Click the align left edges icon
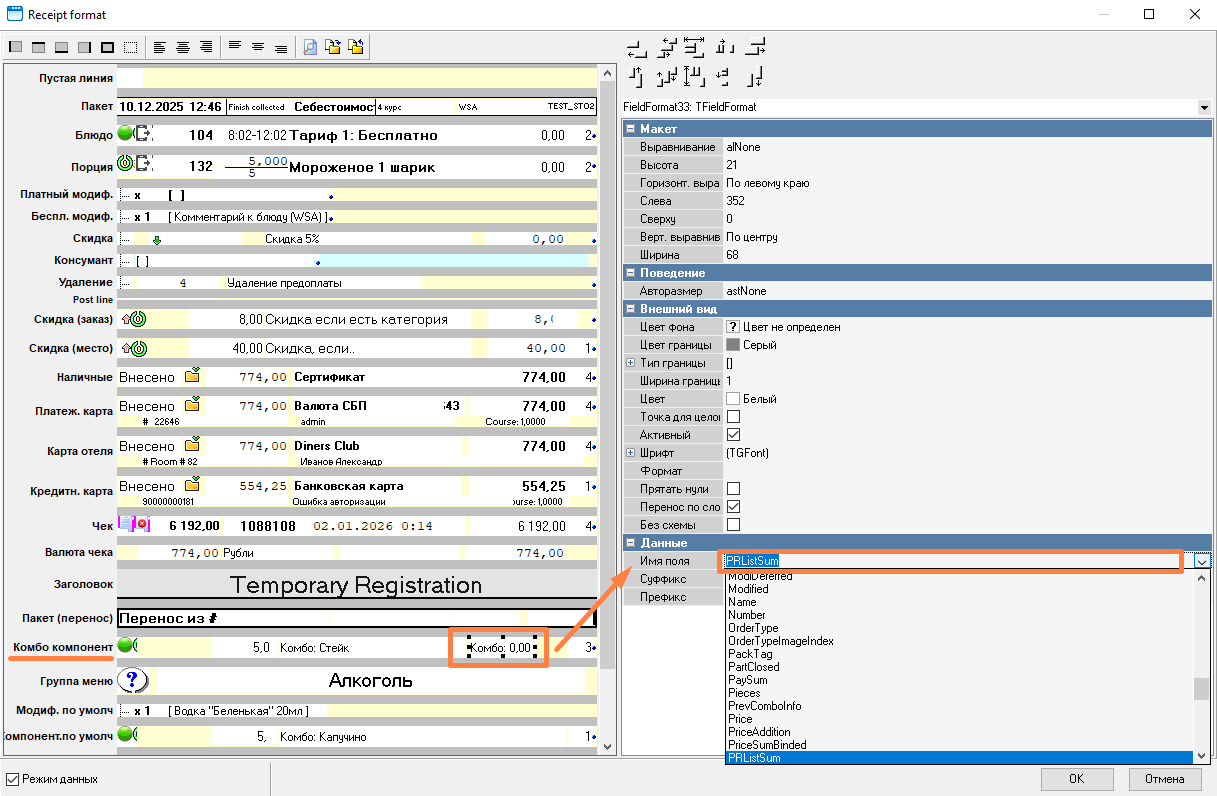 (x=635, y=47)
